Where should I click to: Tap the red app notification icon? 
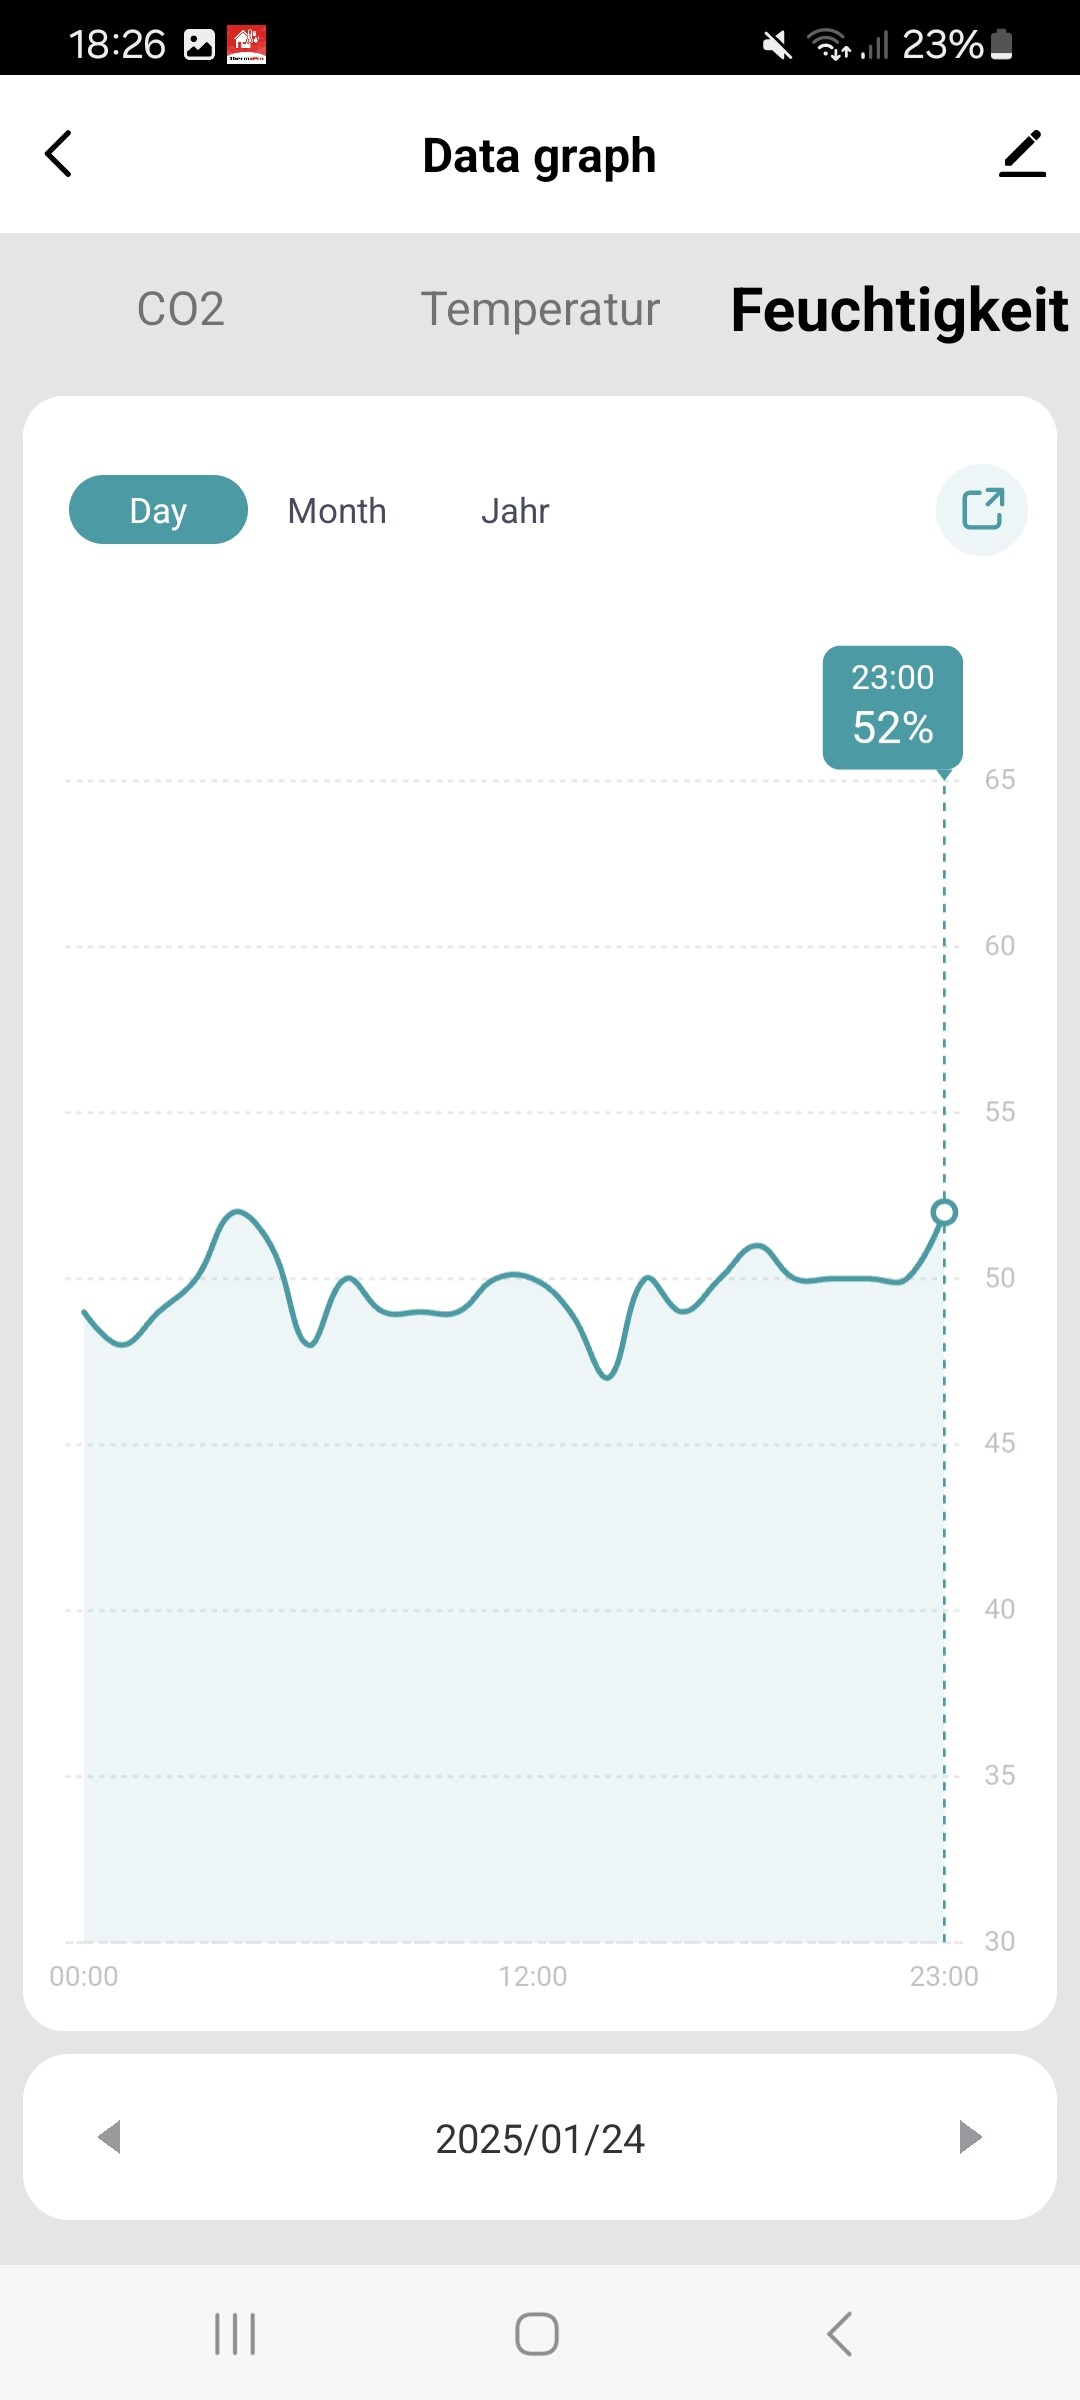[247, 44]
